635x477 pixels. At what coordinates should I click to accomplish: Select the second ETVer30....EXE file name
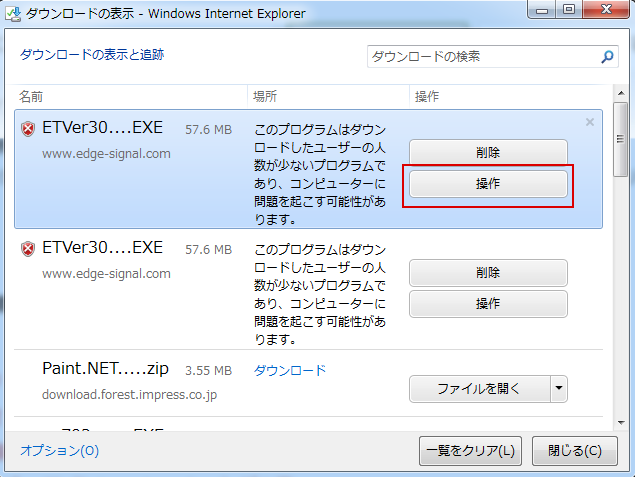pyautogui.click(x=102, y=247)
